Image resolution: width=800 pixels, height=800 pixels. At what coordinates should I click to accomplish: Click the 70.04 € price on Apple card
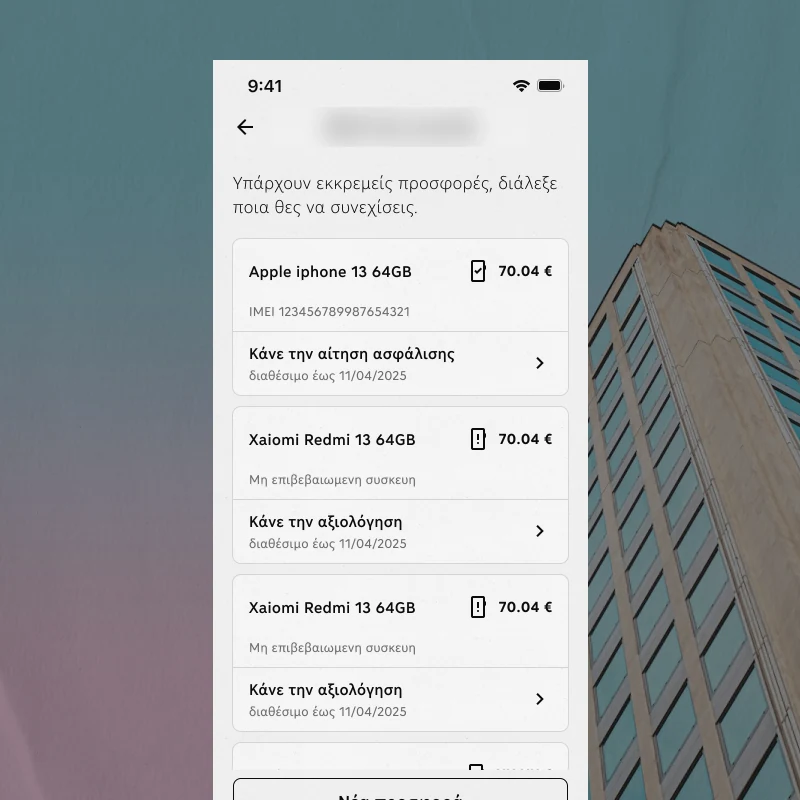(525, 271)
